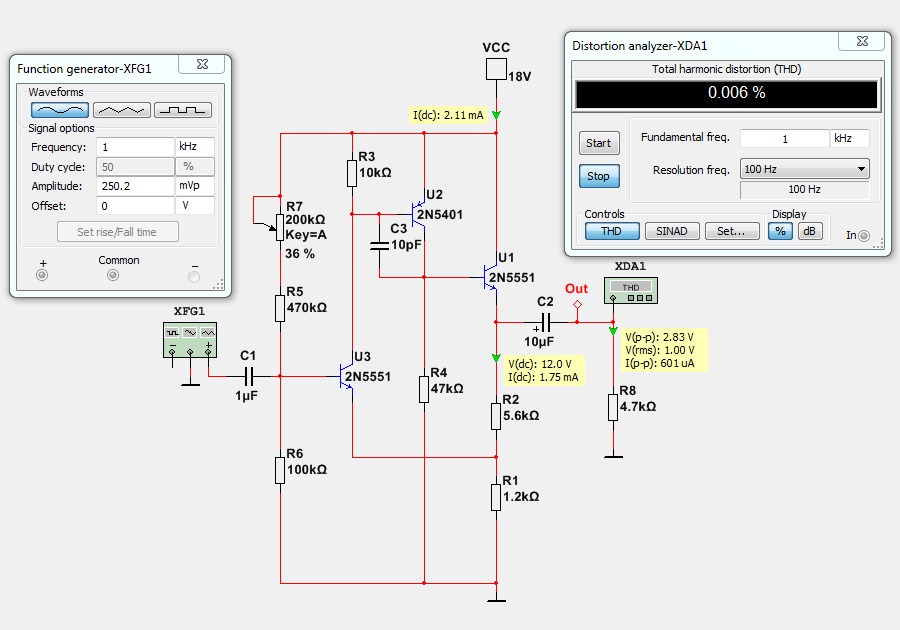This screenshot has height=630, width=900.
Task: Click the VCC 18V supply symbol
Action: (x=496, y=69)
